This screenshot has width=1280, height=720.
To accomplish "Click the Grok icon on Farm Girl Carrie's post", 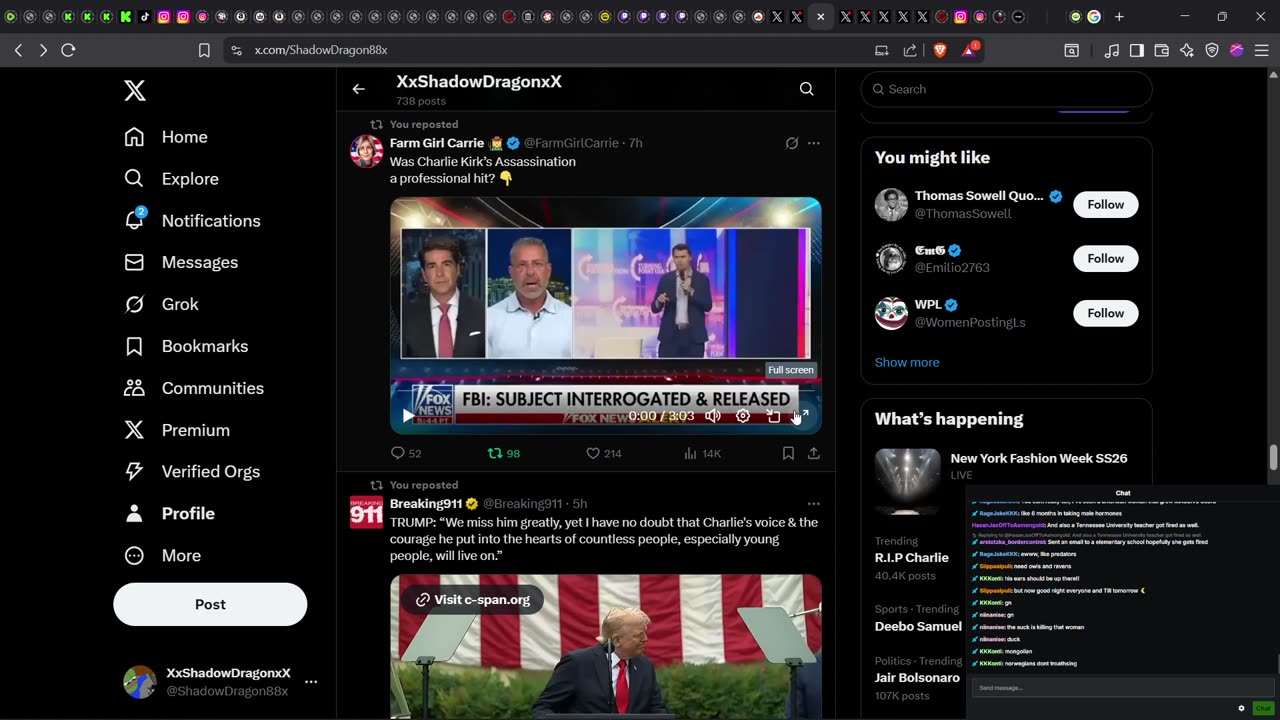I will [792, 143].
